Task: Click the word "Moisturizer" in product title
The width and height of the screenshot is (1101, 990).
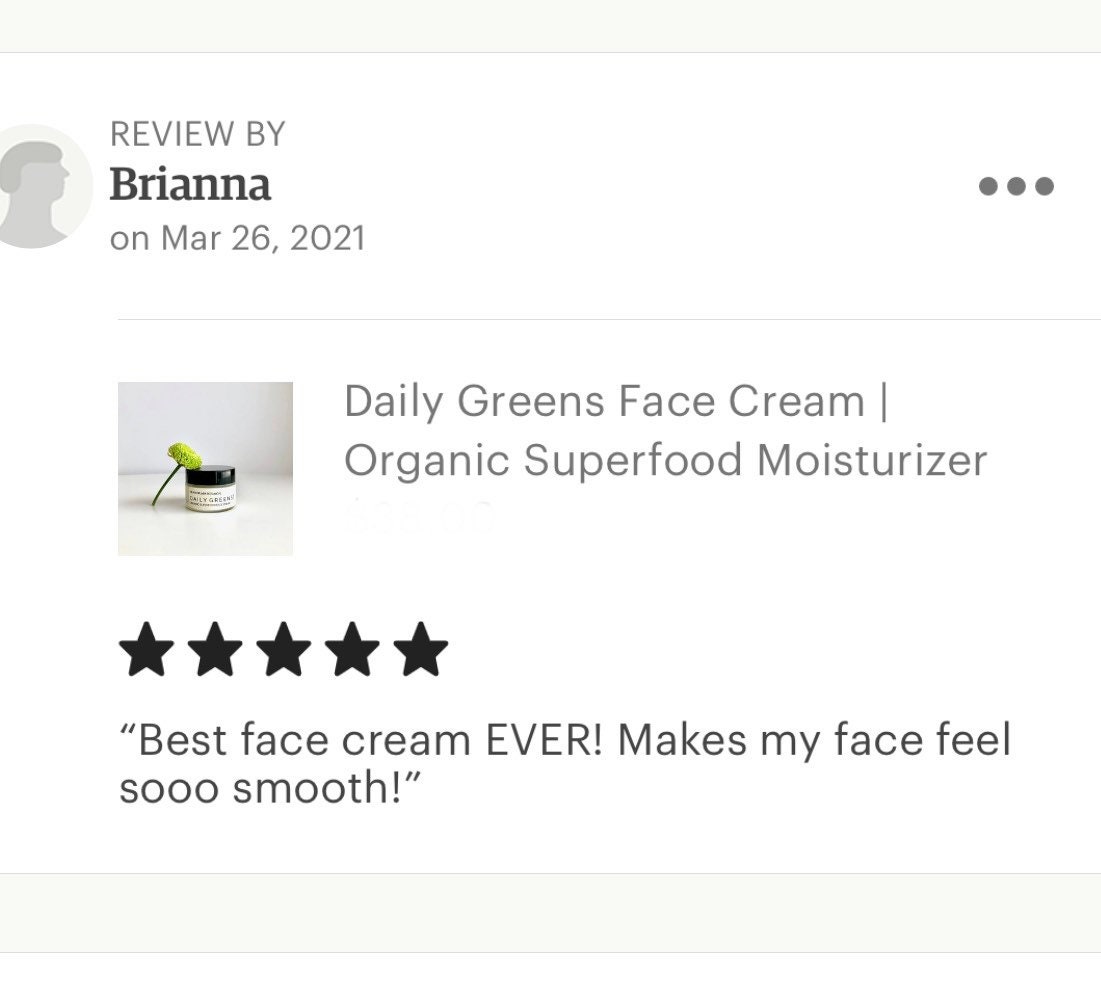Action: click(872, 461)
